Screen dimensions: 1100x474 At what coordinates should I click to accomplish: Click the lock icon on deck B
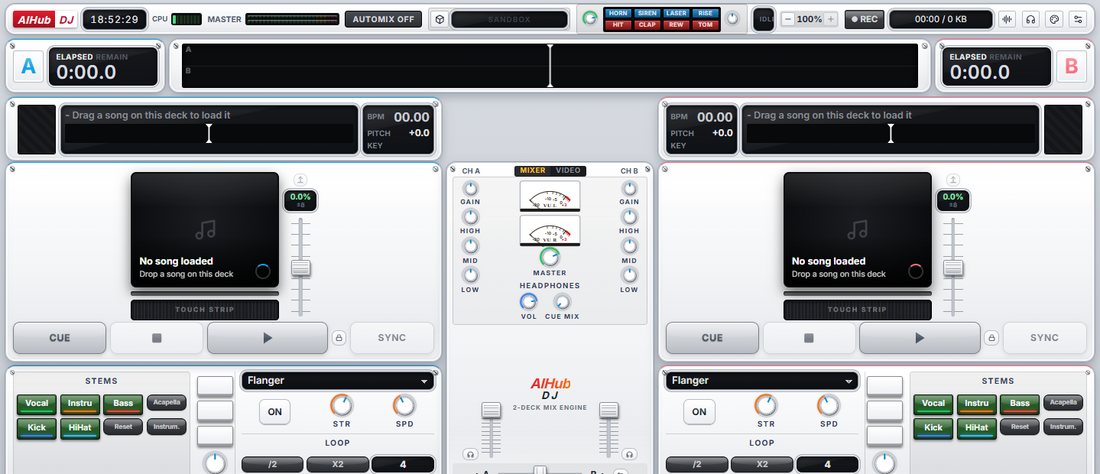991,338
